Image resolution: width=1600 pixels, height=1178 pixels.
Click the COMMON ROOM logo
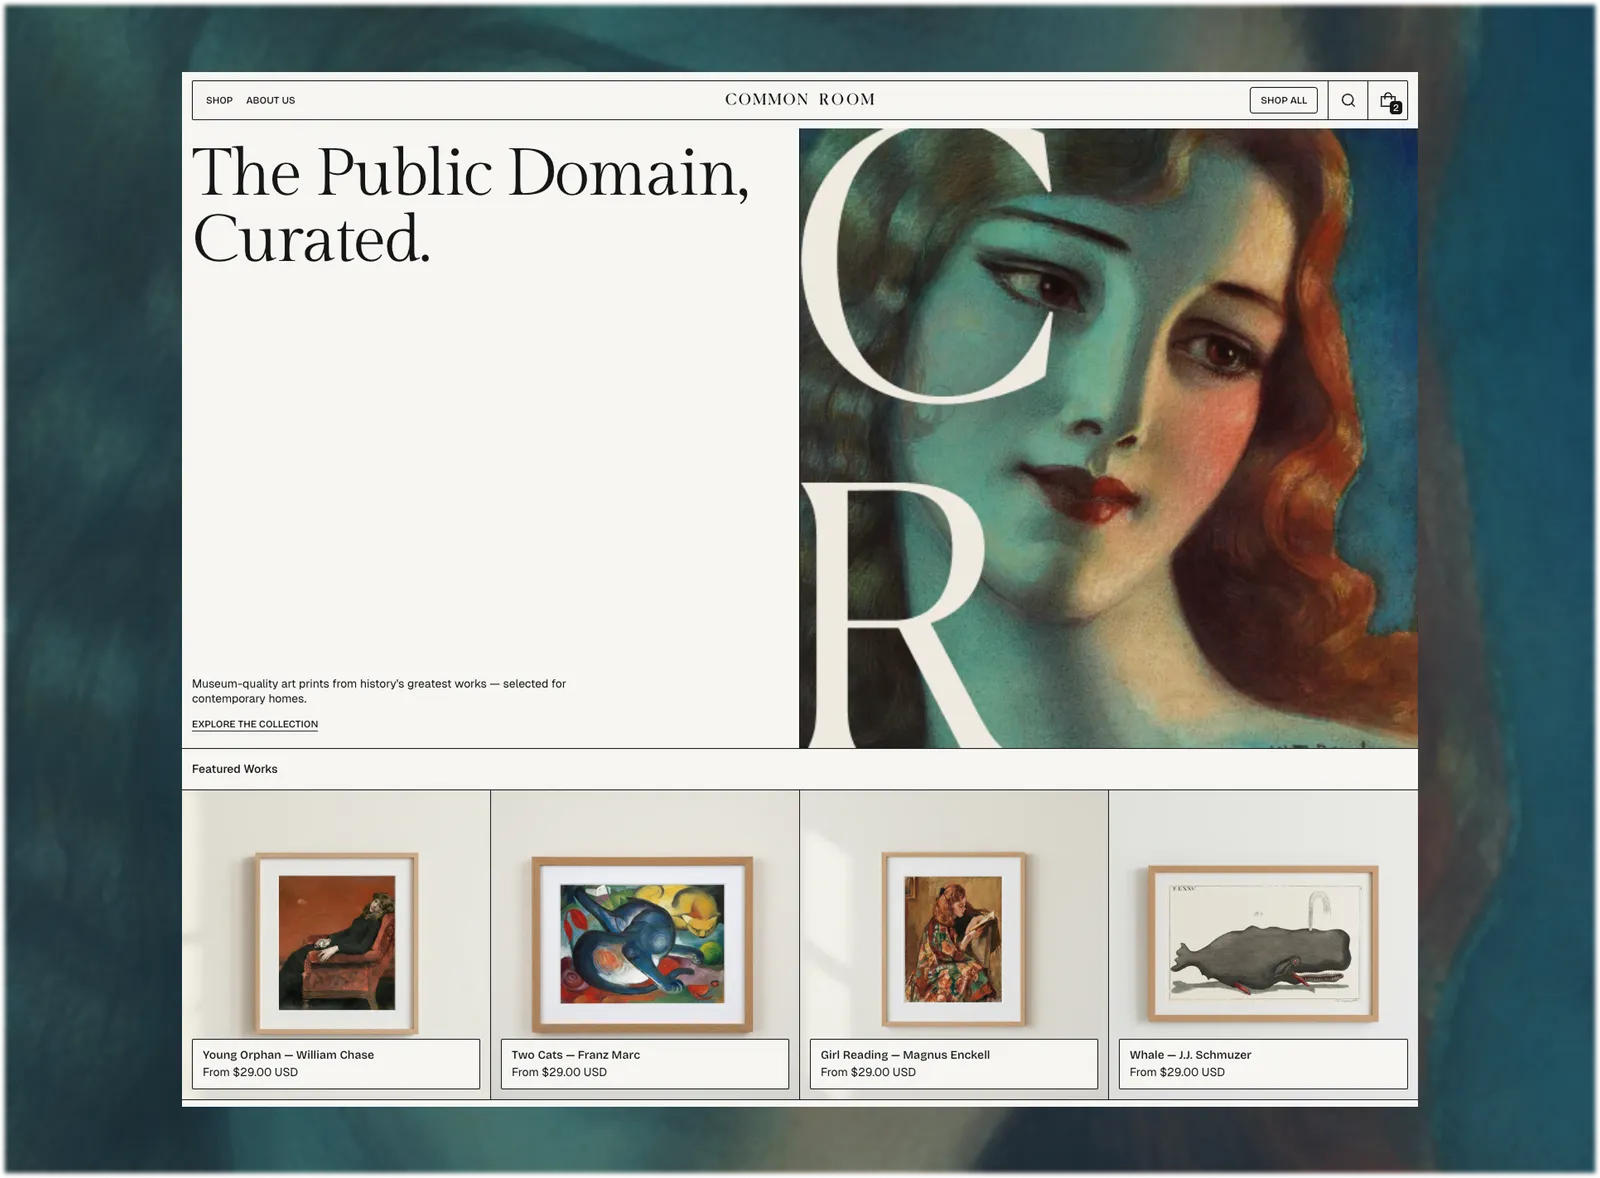[x=800, y=100]
